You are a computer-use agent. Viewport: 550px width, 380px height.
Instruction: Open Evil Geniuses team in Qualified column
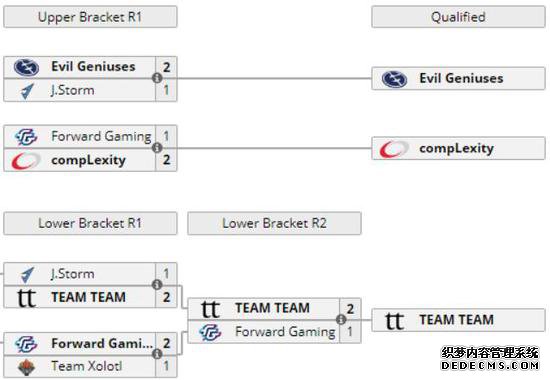[461, 78]
